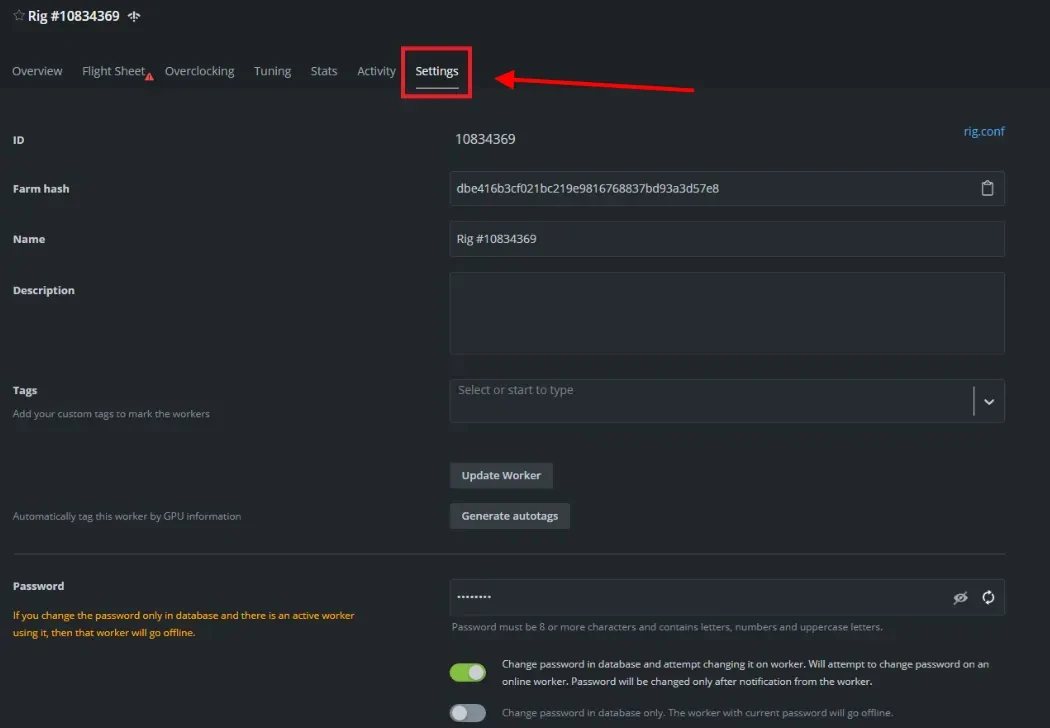Expand the Tags dropdown chevron
The image size is (1050, 728).
(989, 401)
